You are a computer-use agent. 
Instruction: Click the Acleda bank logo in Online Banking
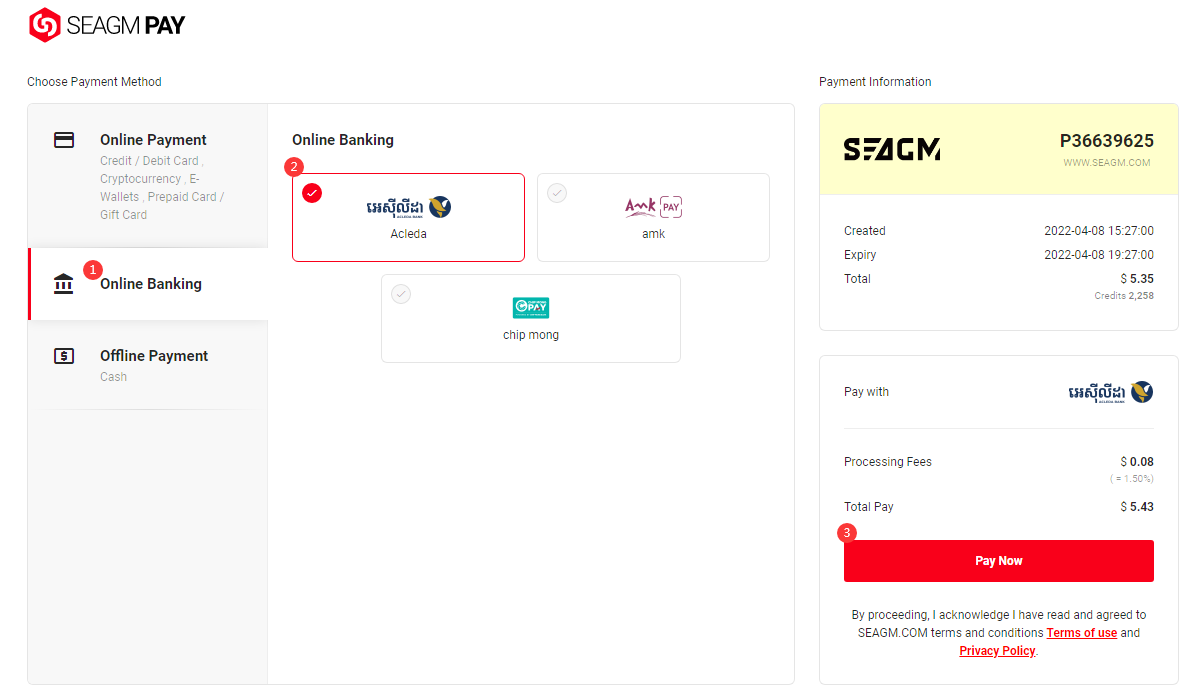[x=408, y=207]
